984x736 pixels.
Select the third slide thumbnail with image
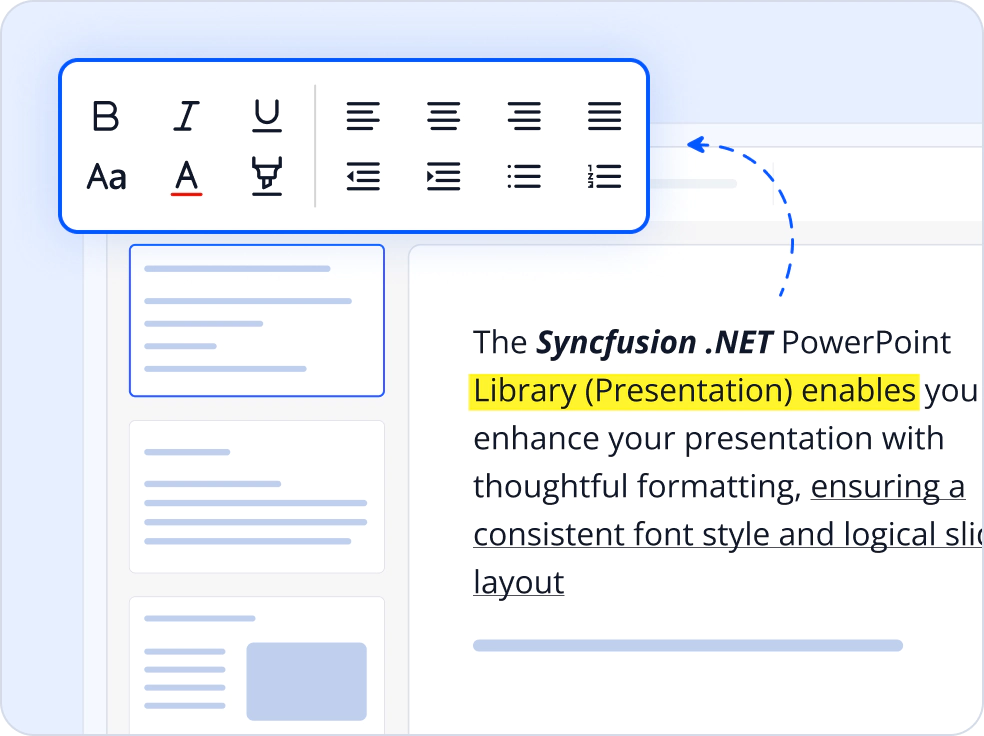[x=257, y=665]
